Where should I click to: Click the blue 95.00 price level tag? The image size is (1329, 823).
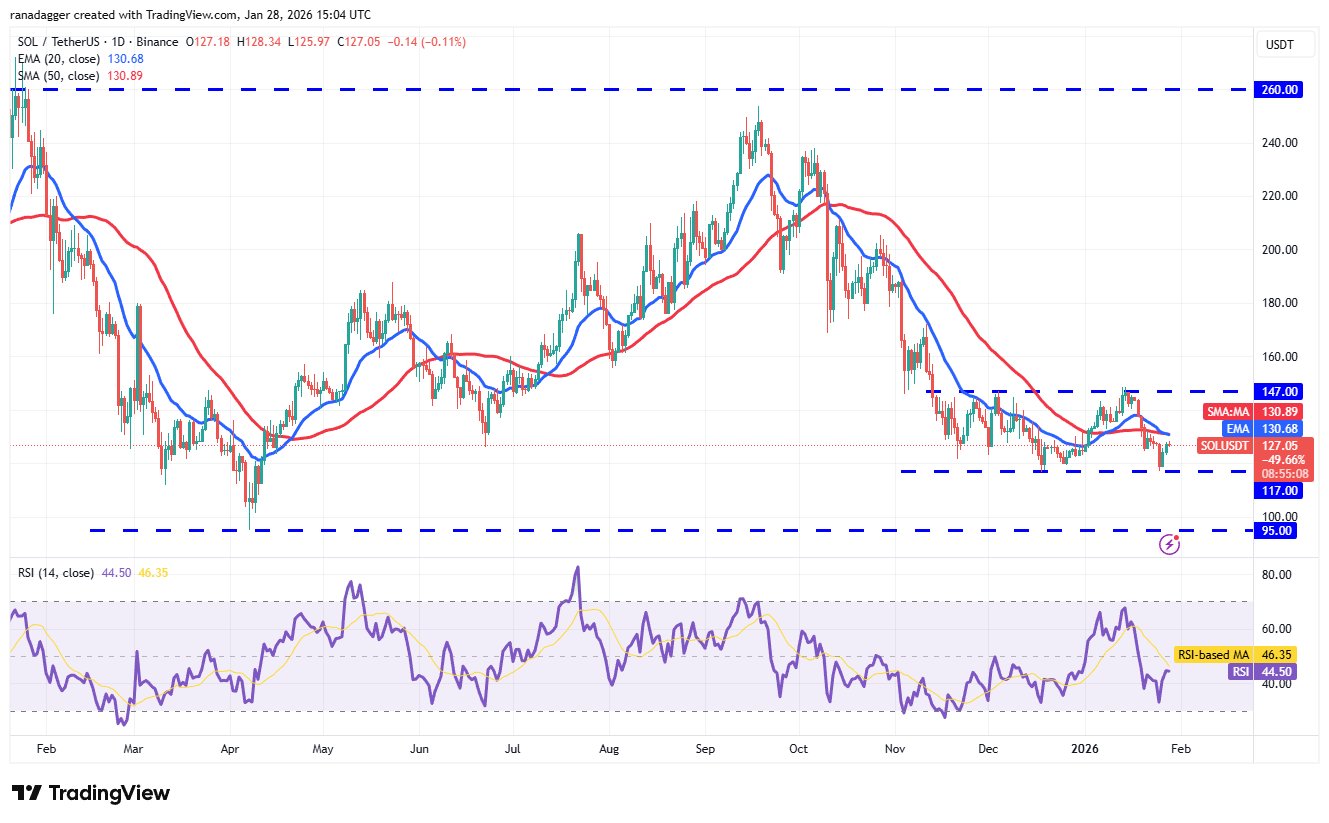tap(1281, 530)
